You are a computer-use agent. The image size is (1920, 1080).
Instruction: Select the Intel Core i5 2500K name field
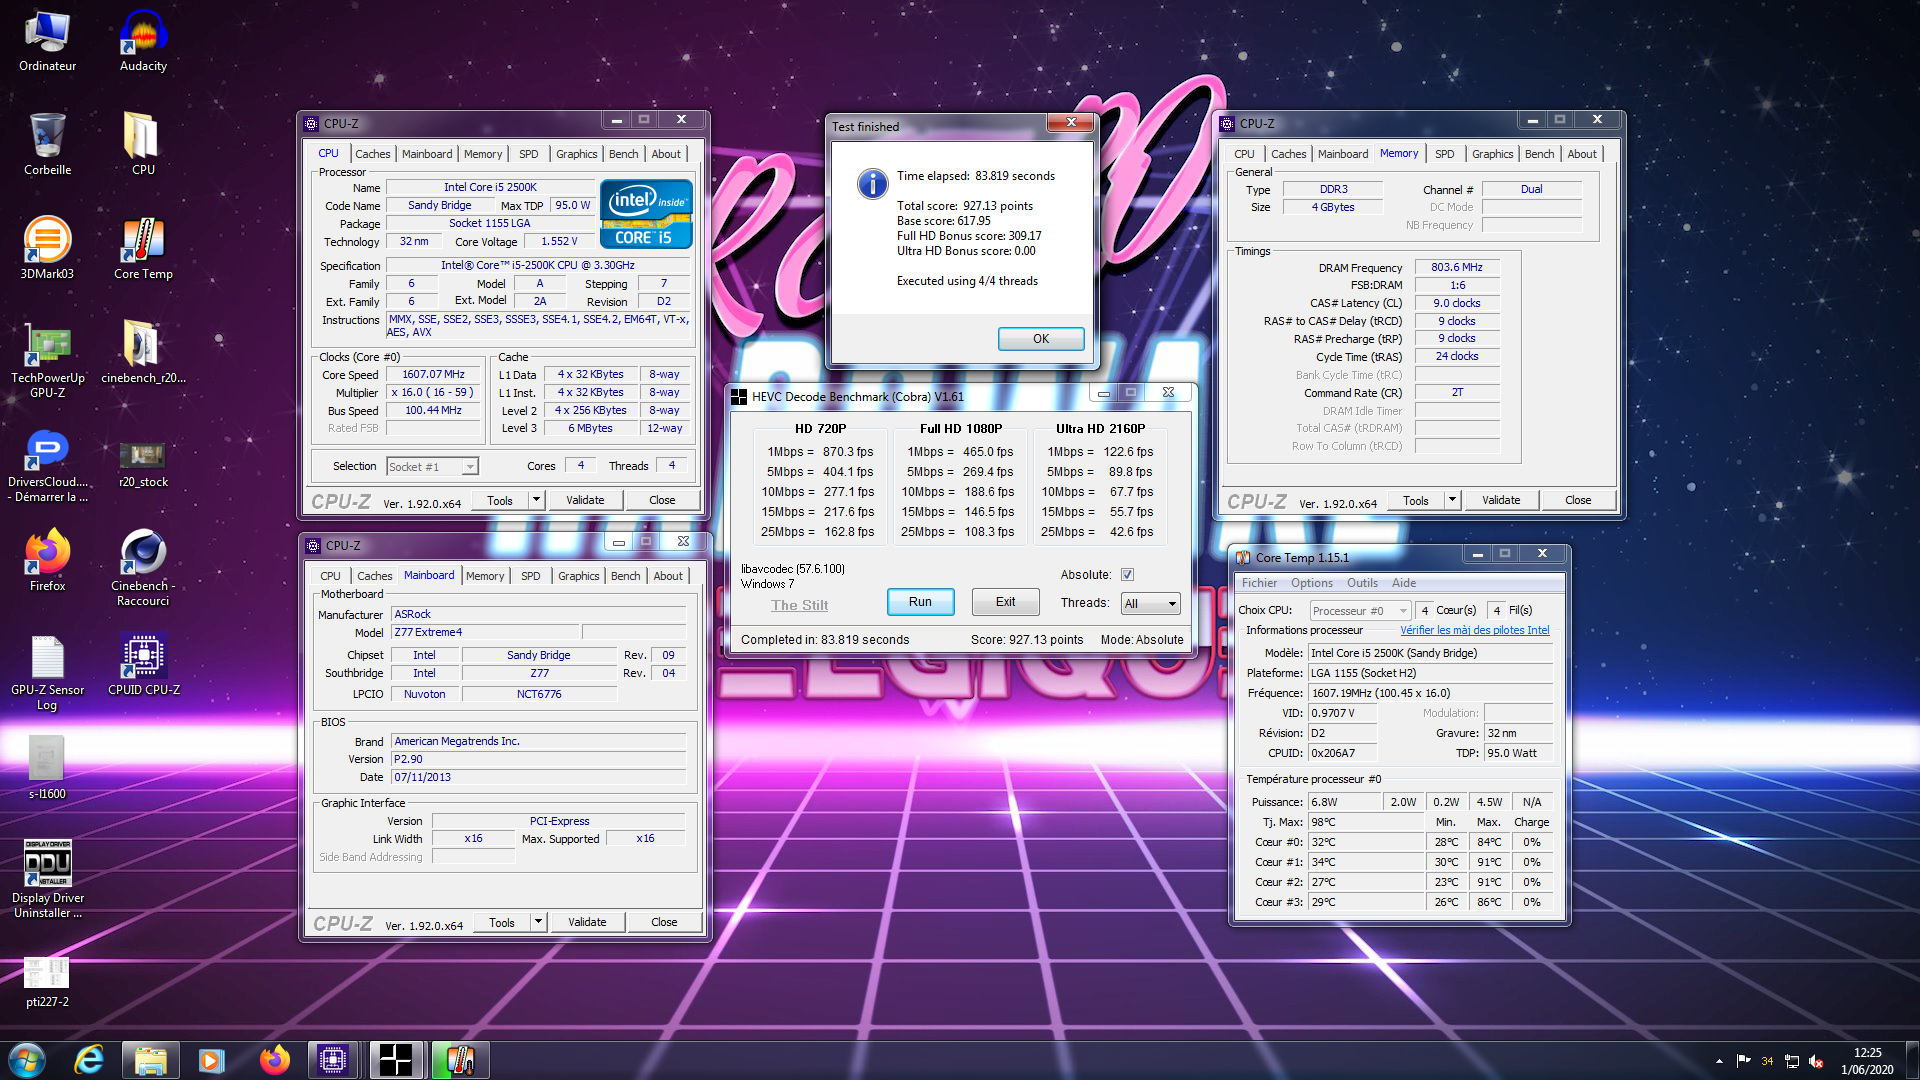490,188
